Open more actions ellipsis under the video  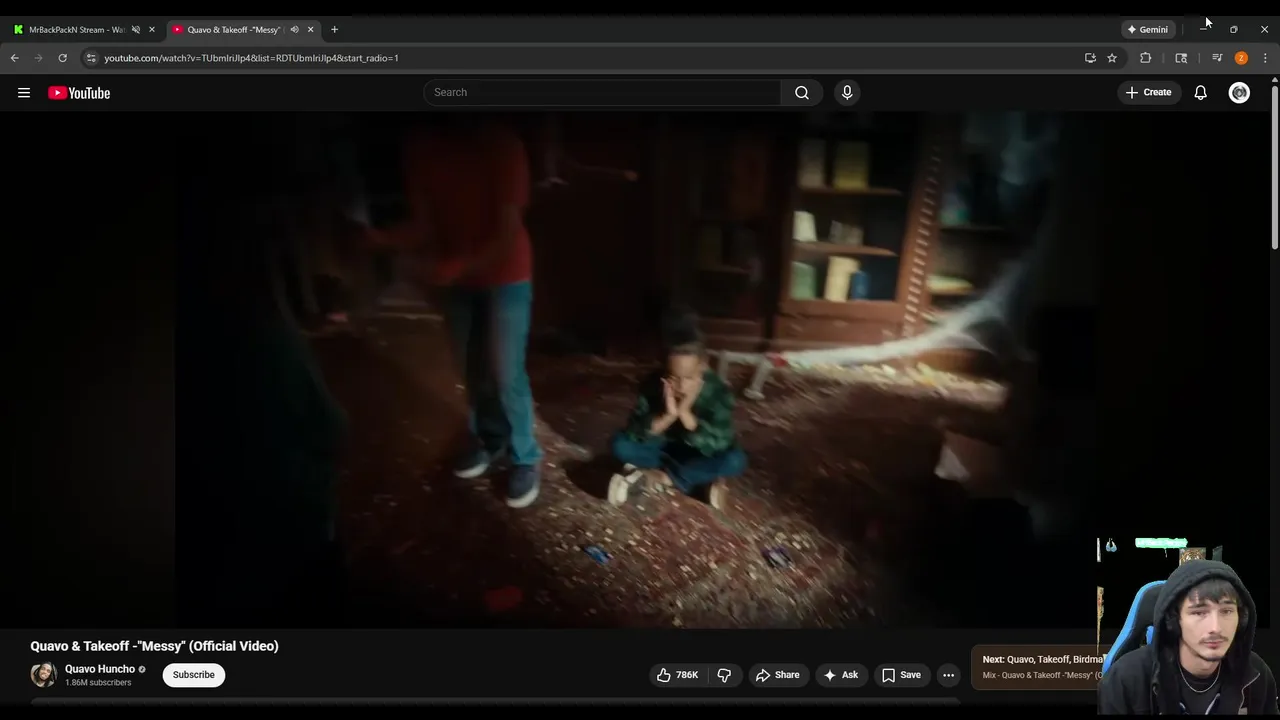pyautogui.click(x=948, y=675)
